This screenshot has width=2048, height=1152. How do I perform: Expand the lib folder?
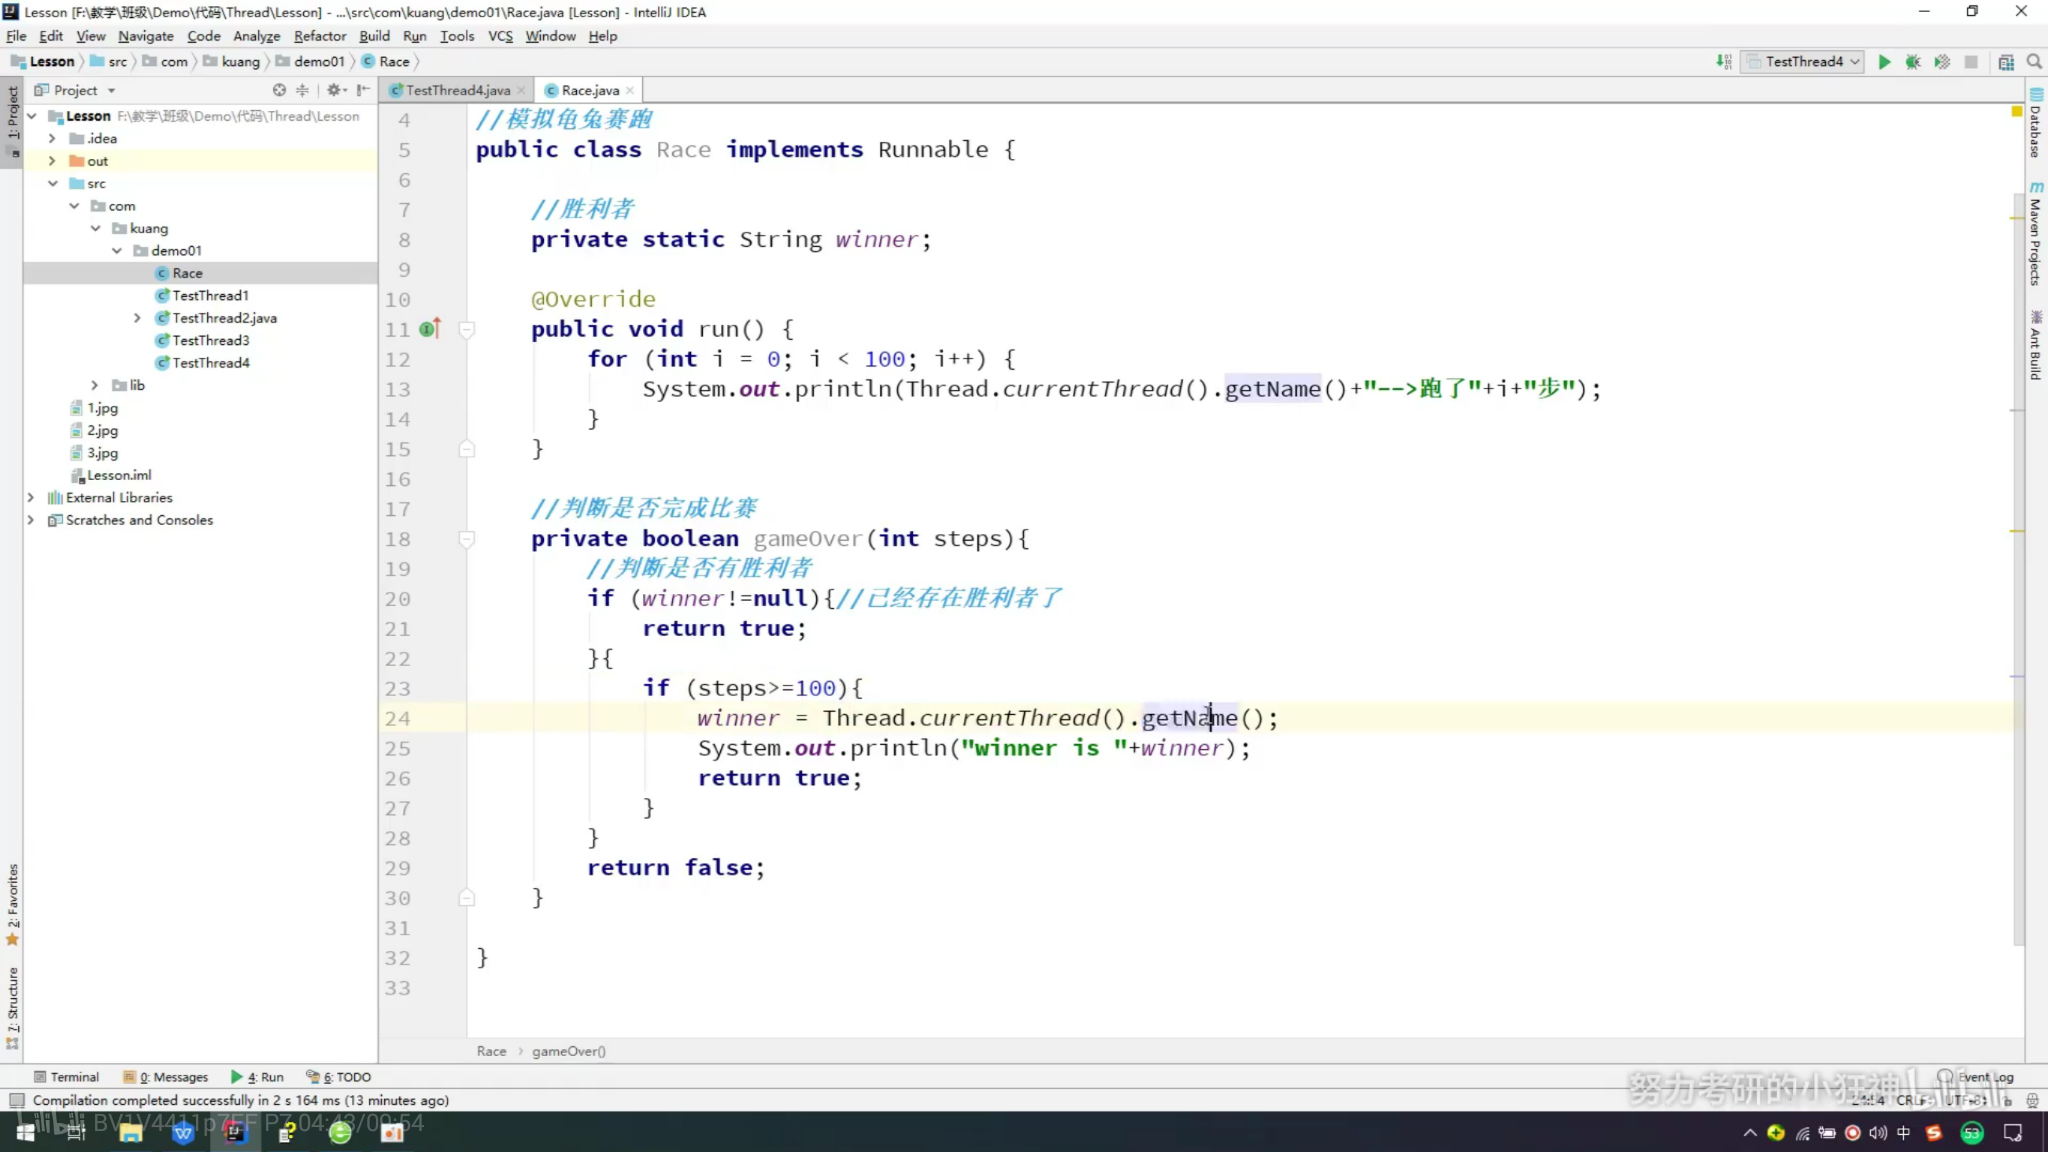(x=96, y=385)
